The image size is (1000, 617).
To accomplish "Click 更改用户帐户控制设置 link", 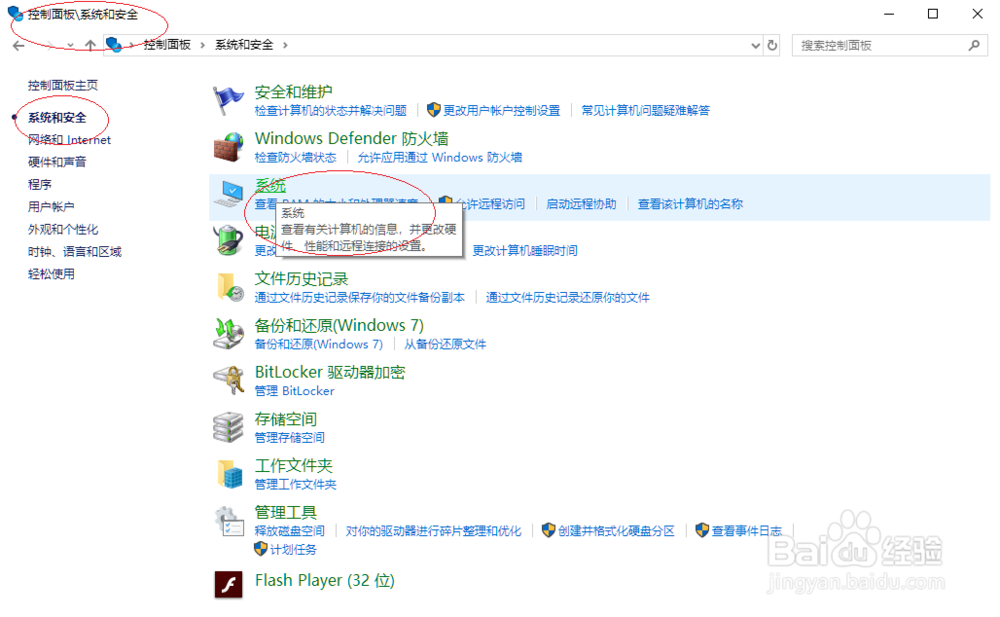I will (502, 110).
